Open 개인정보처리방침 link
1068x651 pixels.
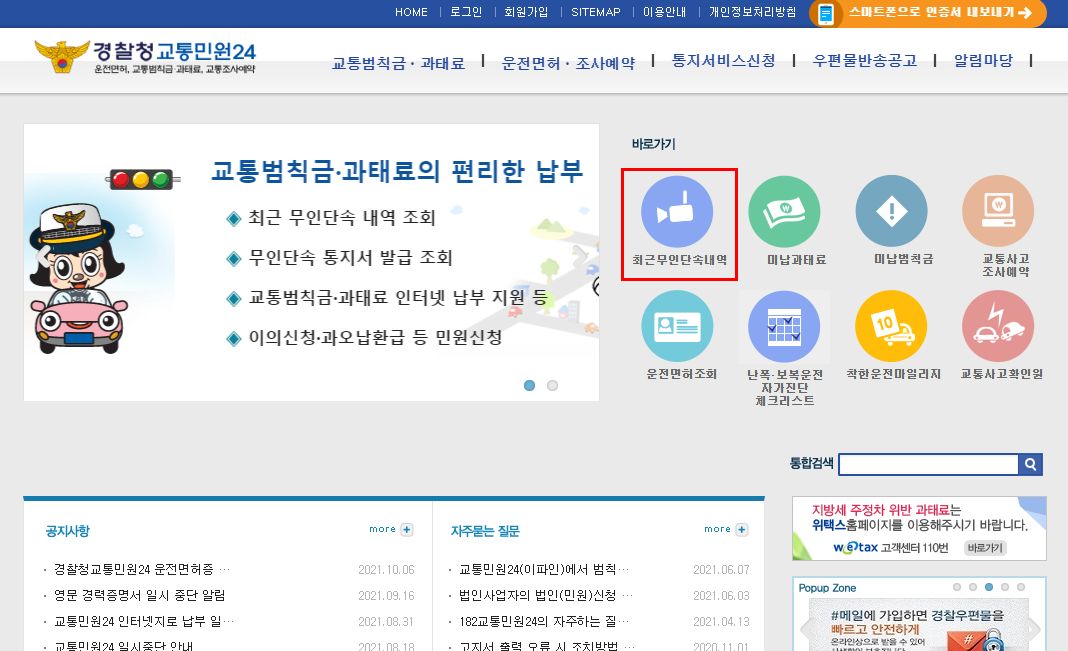753,12
